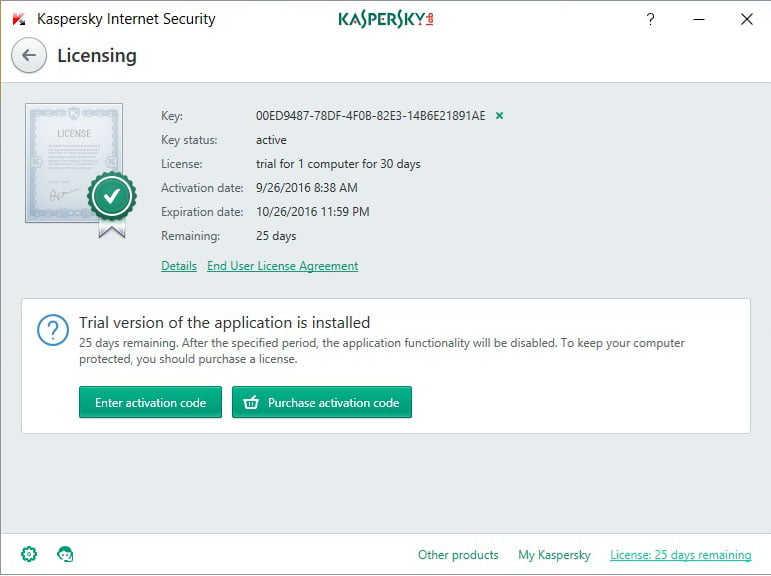Open the Details link

[x=179, y=266]
